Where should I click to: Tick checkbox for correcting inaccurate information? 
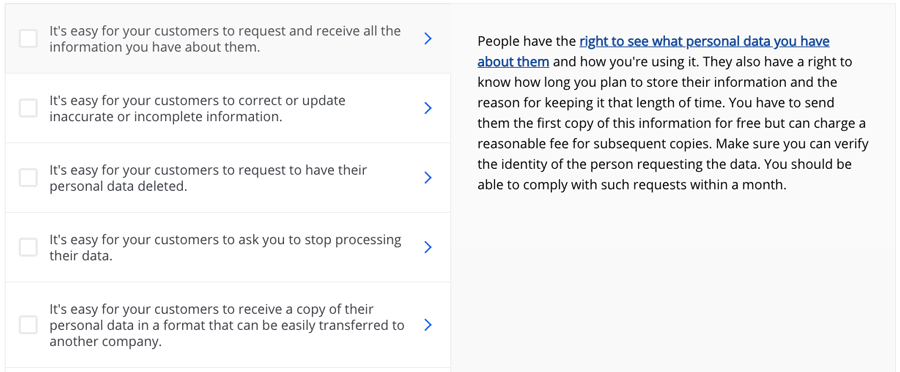tap(28, 108)
